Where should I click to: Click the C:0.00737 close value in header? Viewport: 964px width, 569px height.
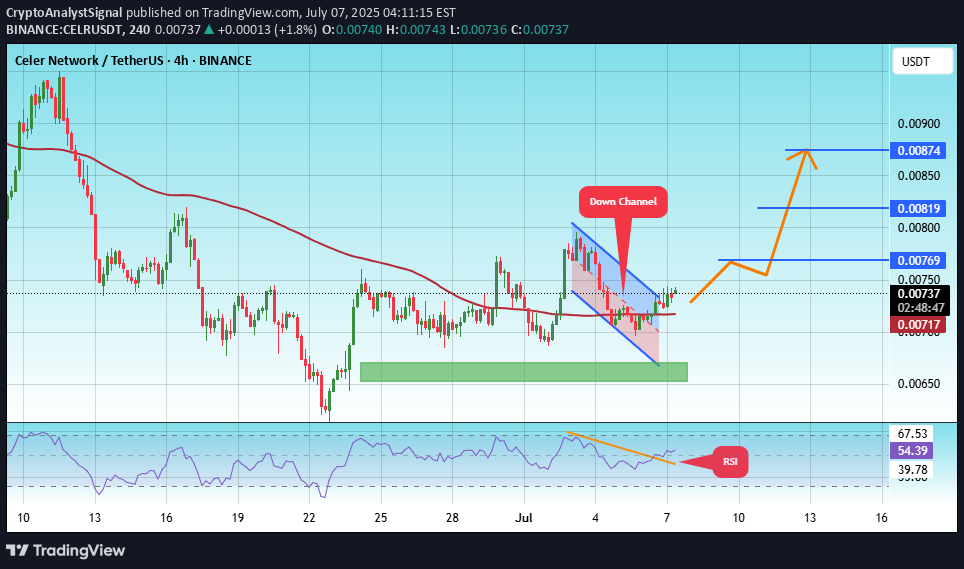tap(540, 29)
